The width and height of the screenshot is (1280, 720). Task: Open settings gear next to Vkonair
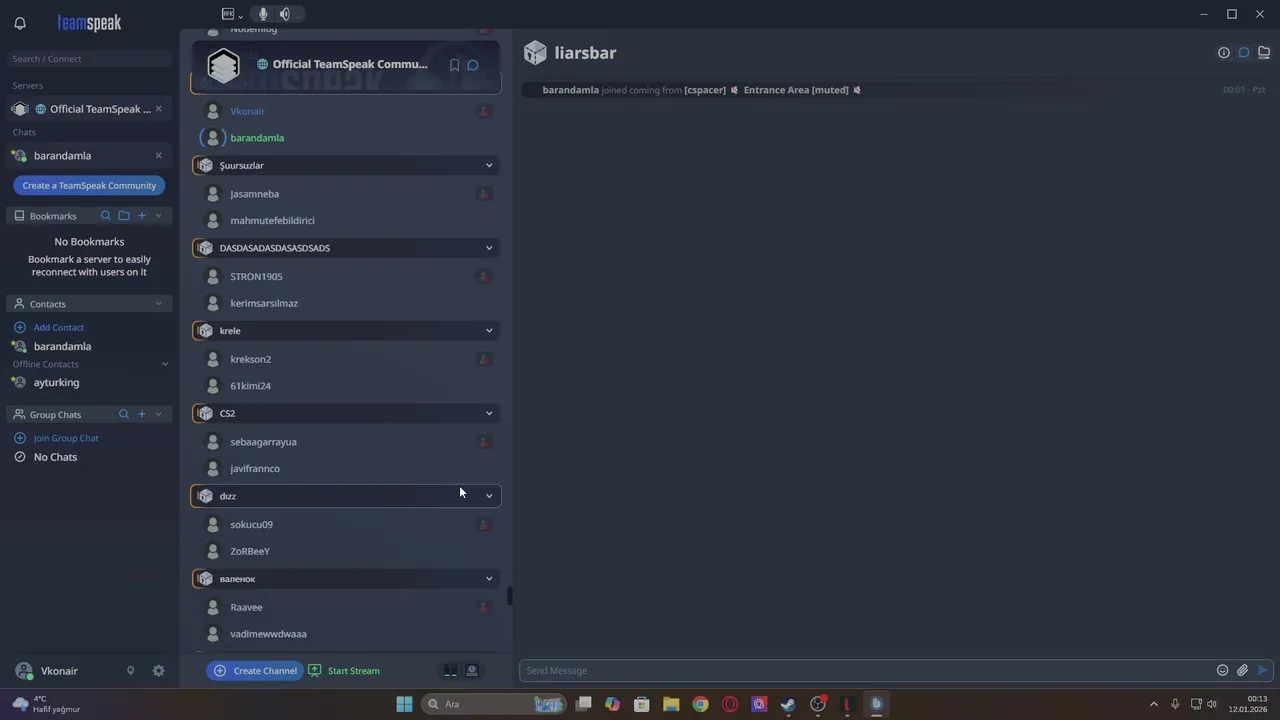tap(158, 671)
